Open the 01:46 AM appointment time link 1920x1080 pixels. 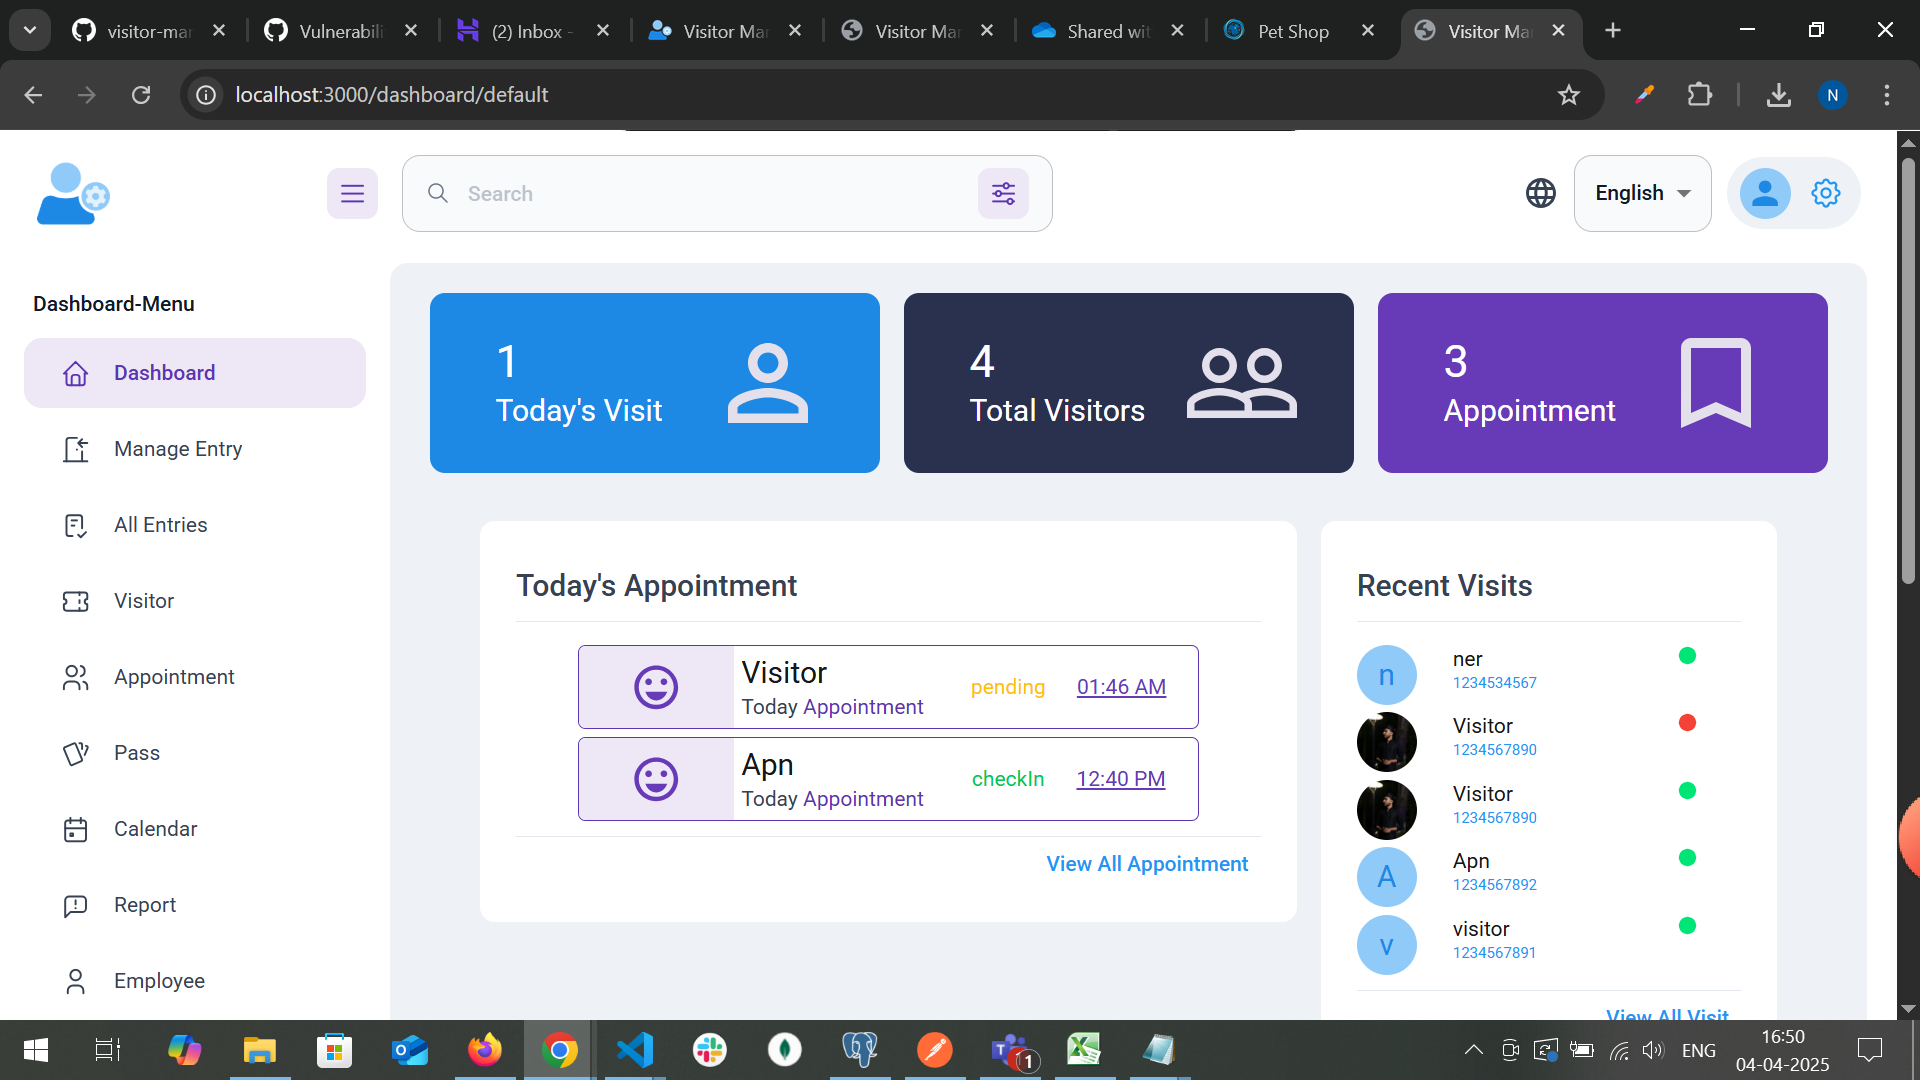(1121, 687)
